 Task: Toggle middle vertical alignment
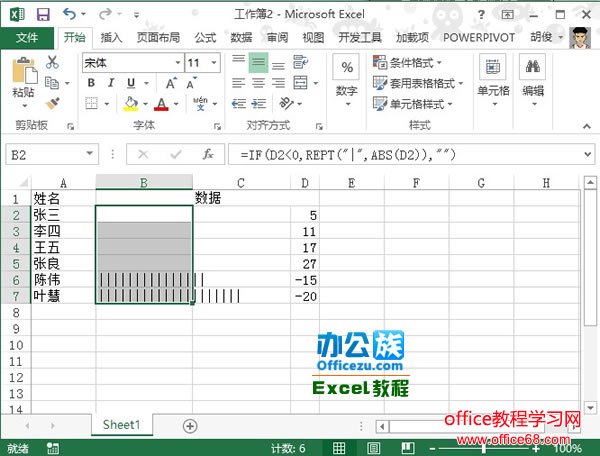258,62
